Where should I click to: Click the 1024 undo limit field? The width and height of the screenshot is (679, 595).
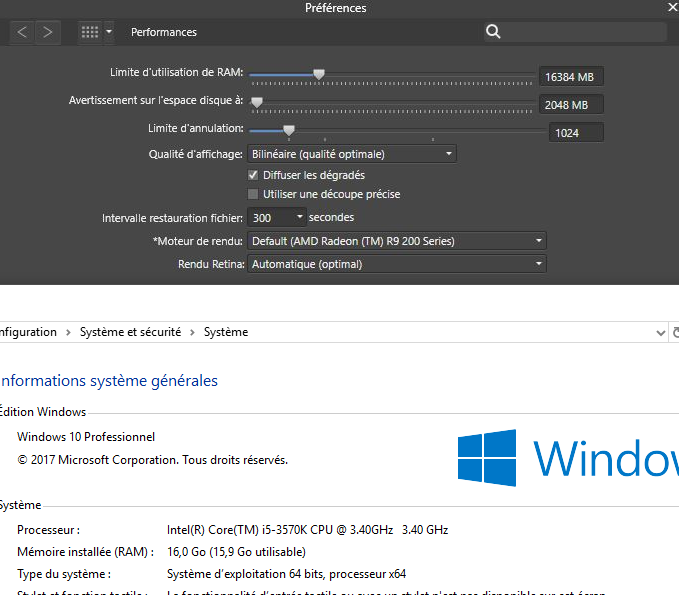pos(576,133)
